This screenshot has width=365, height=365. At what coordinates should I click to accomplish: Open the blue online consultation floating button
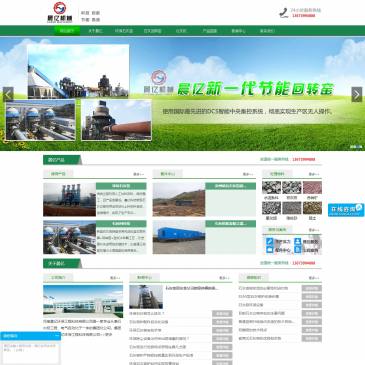[346, 210]
